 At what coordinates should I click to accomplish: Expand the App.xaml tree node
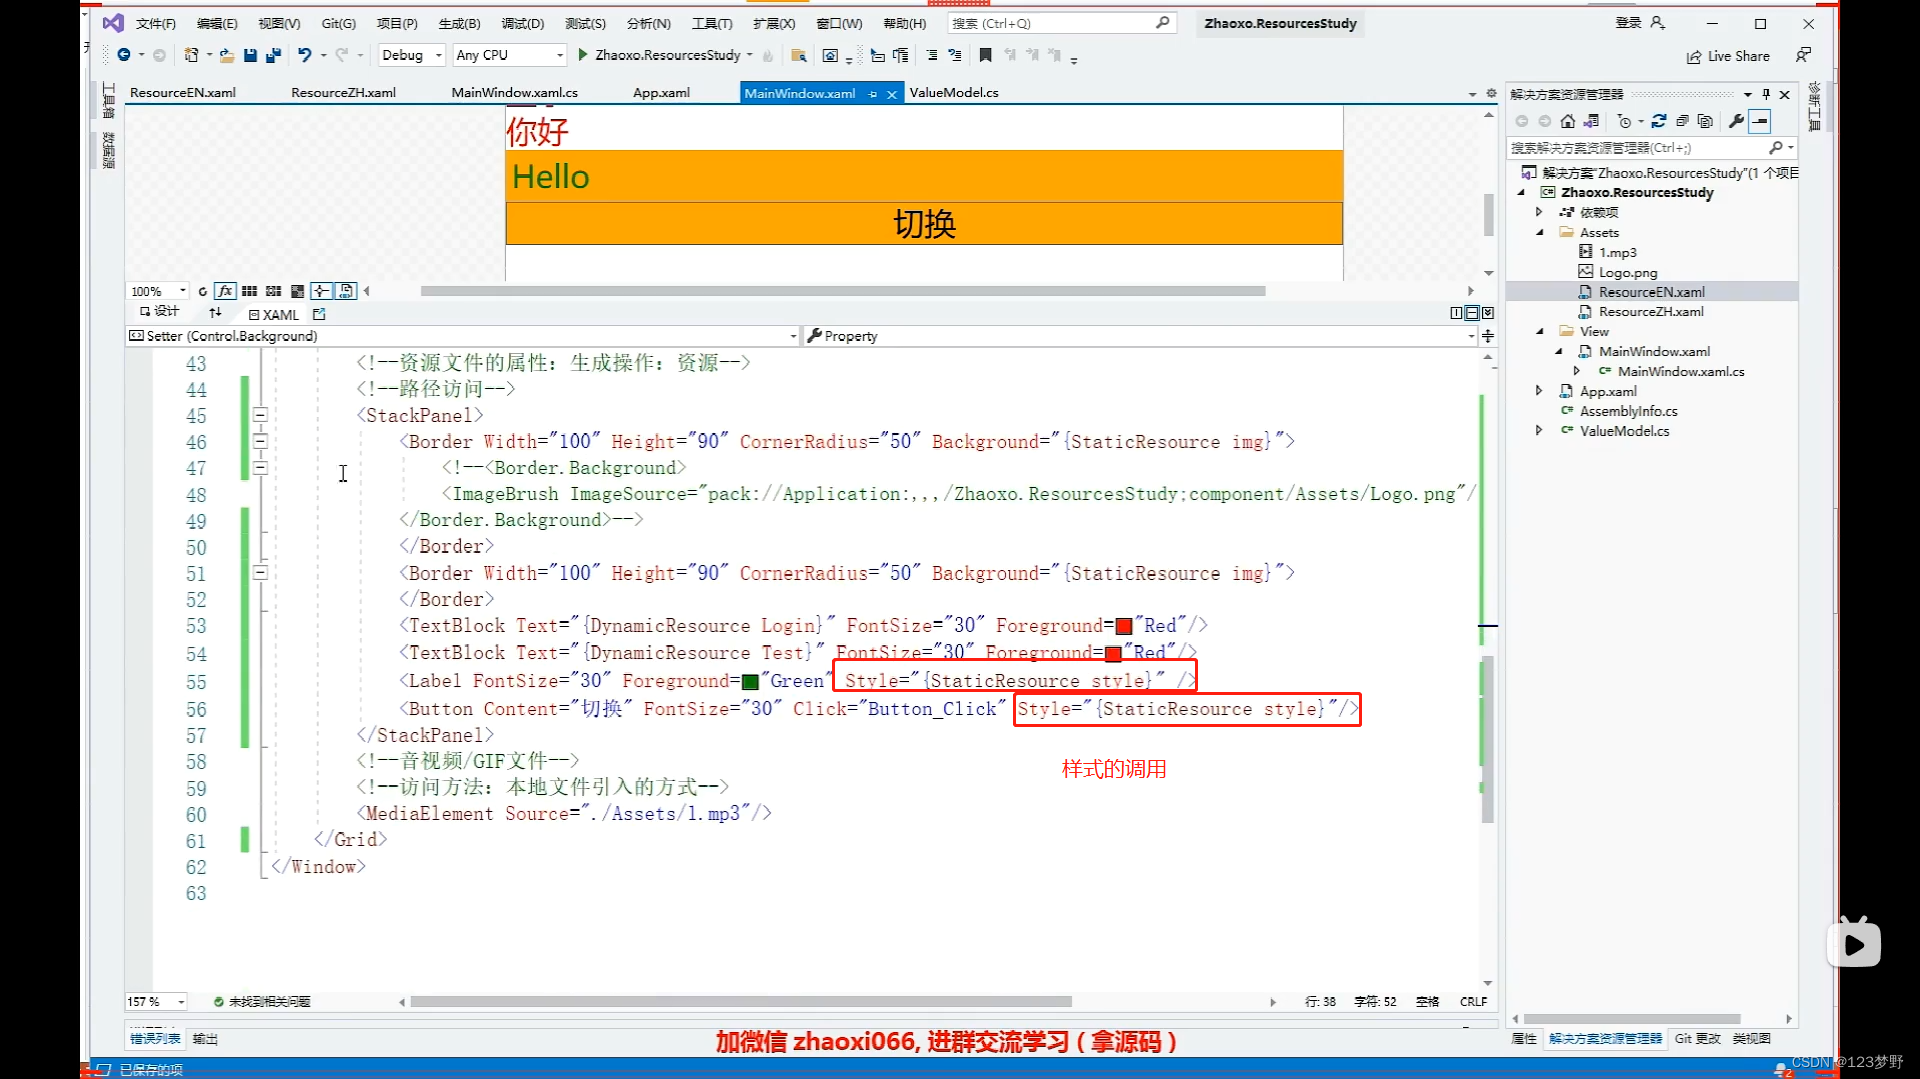(1540, 391)
